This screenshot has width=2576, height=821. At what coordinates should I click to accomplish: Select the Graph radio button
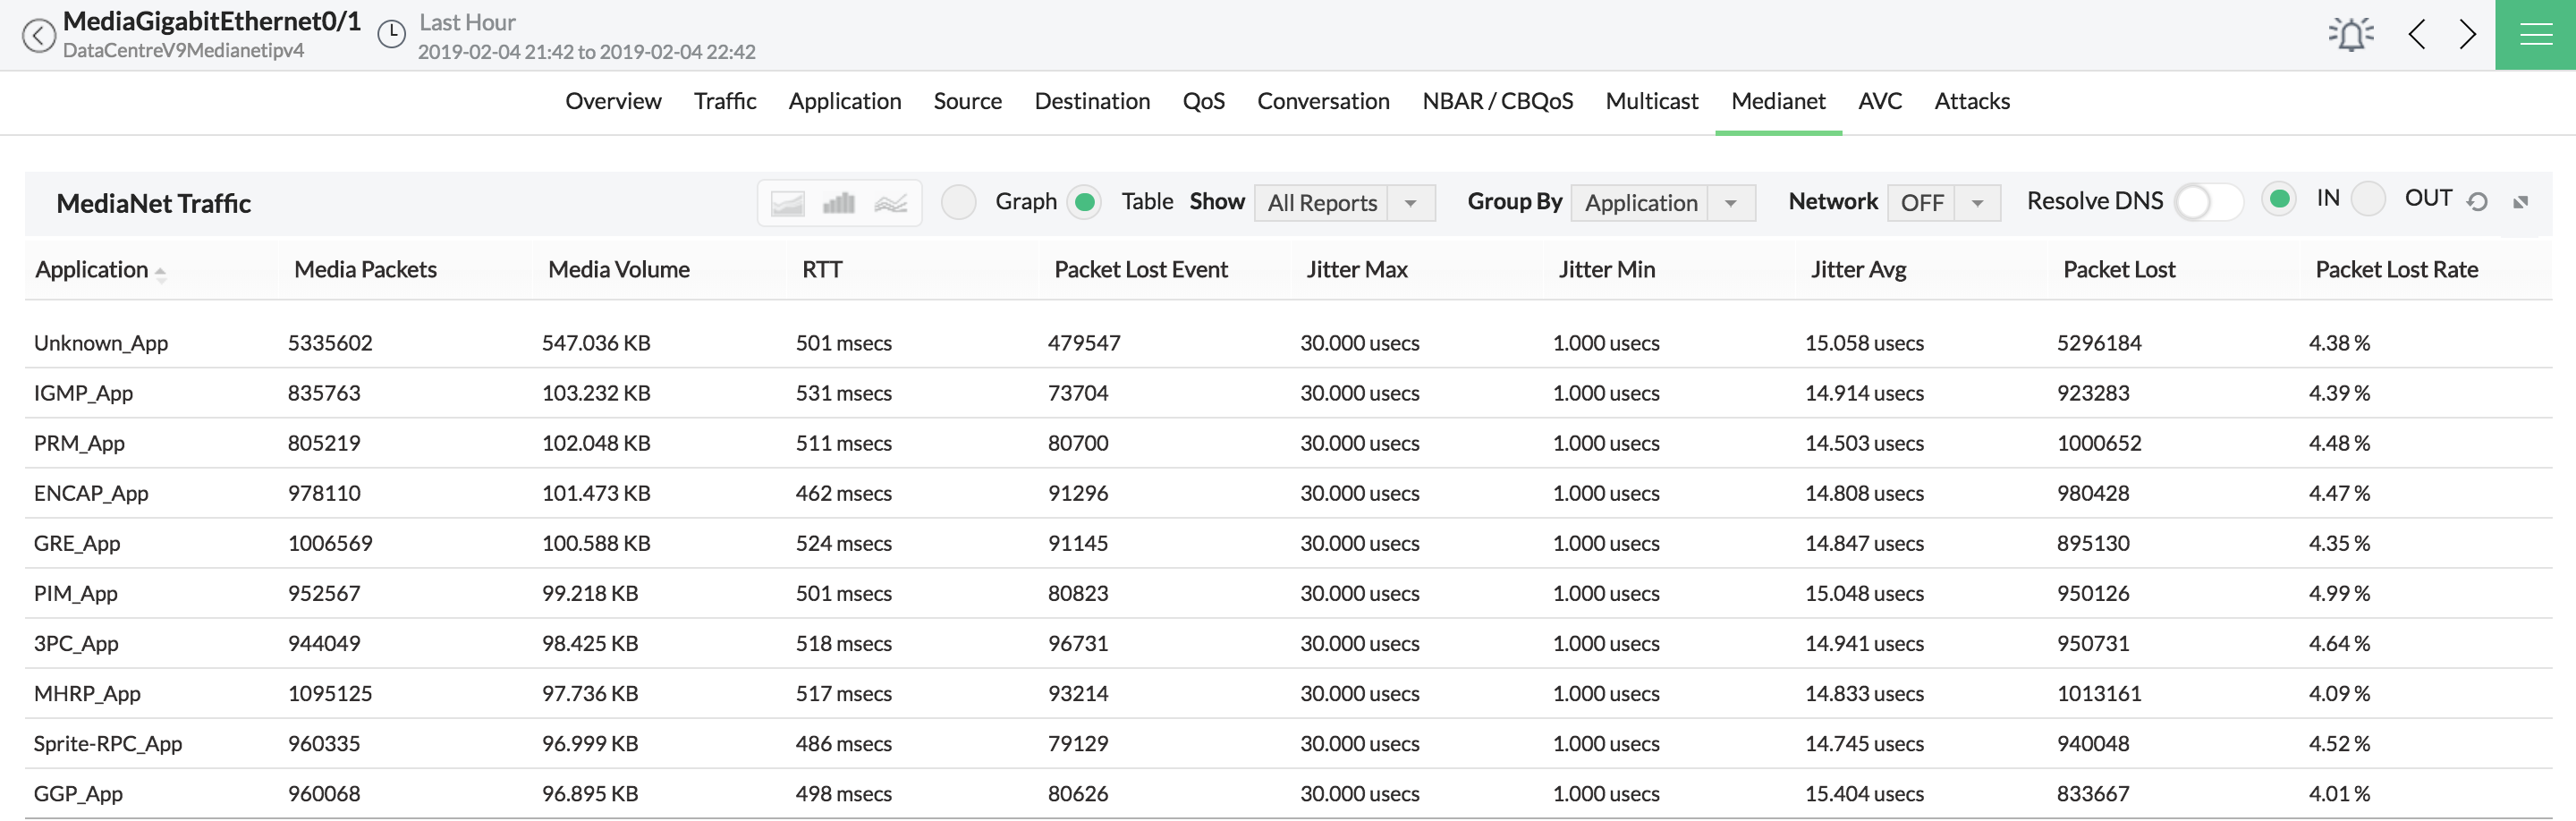959,202
